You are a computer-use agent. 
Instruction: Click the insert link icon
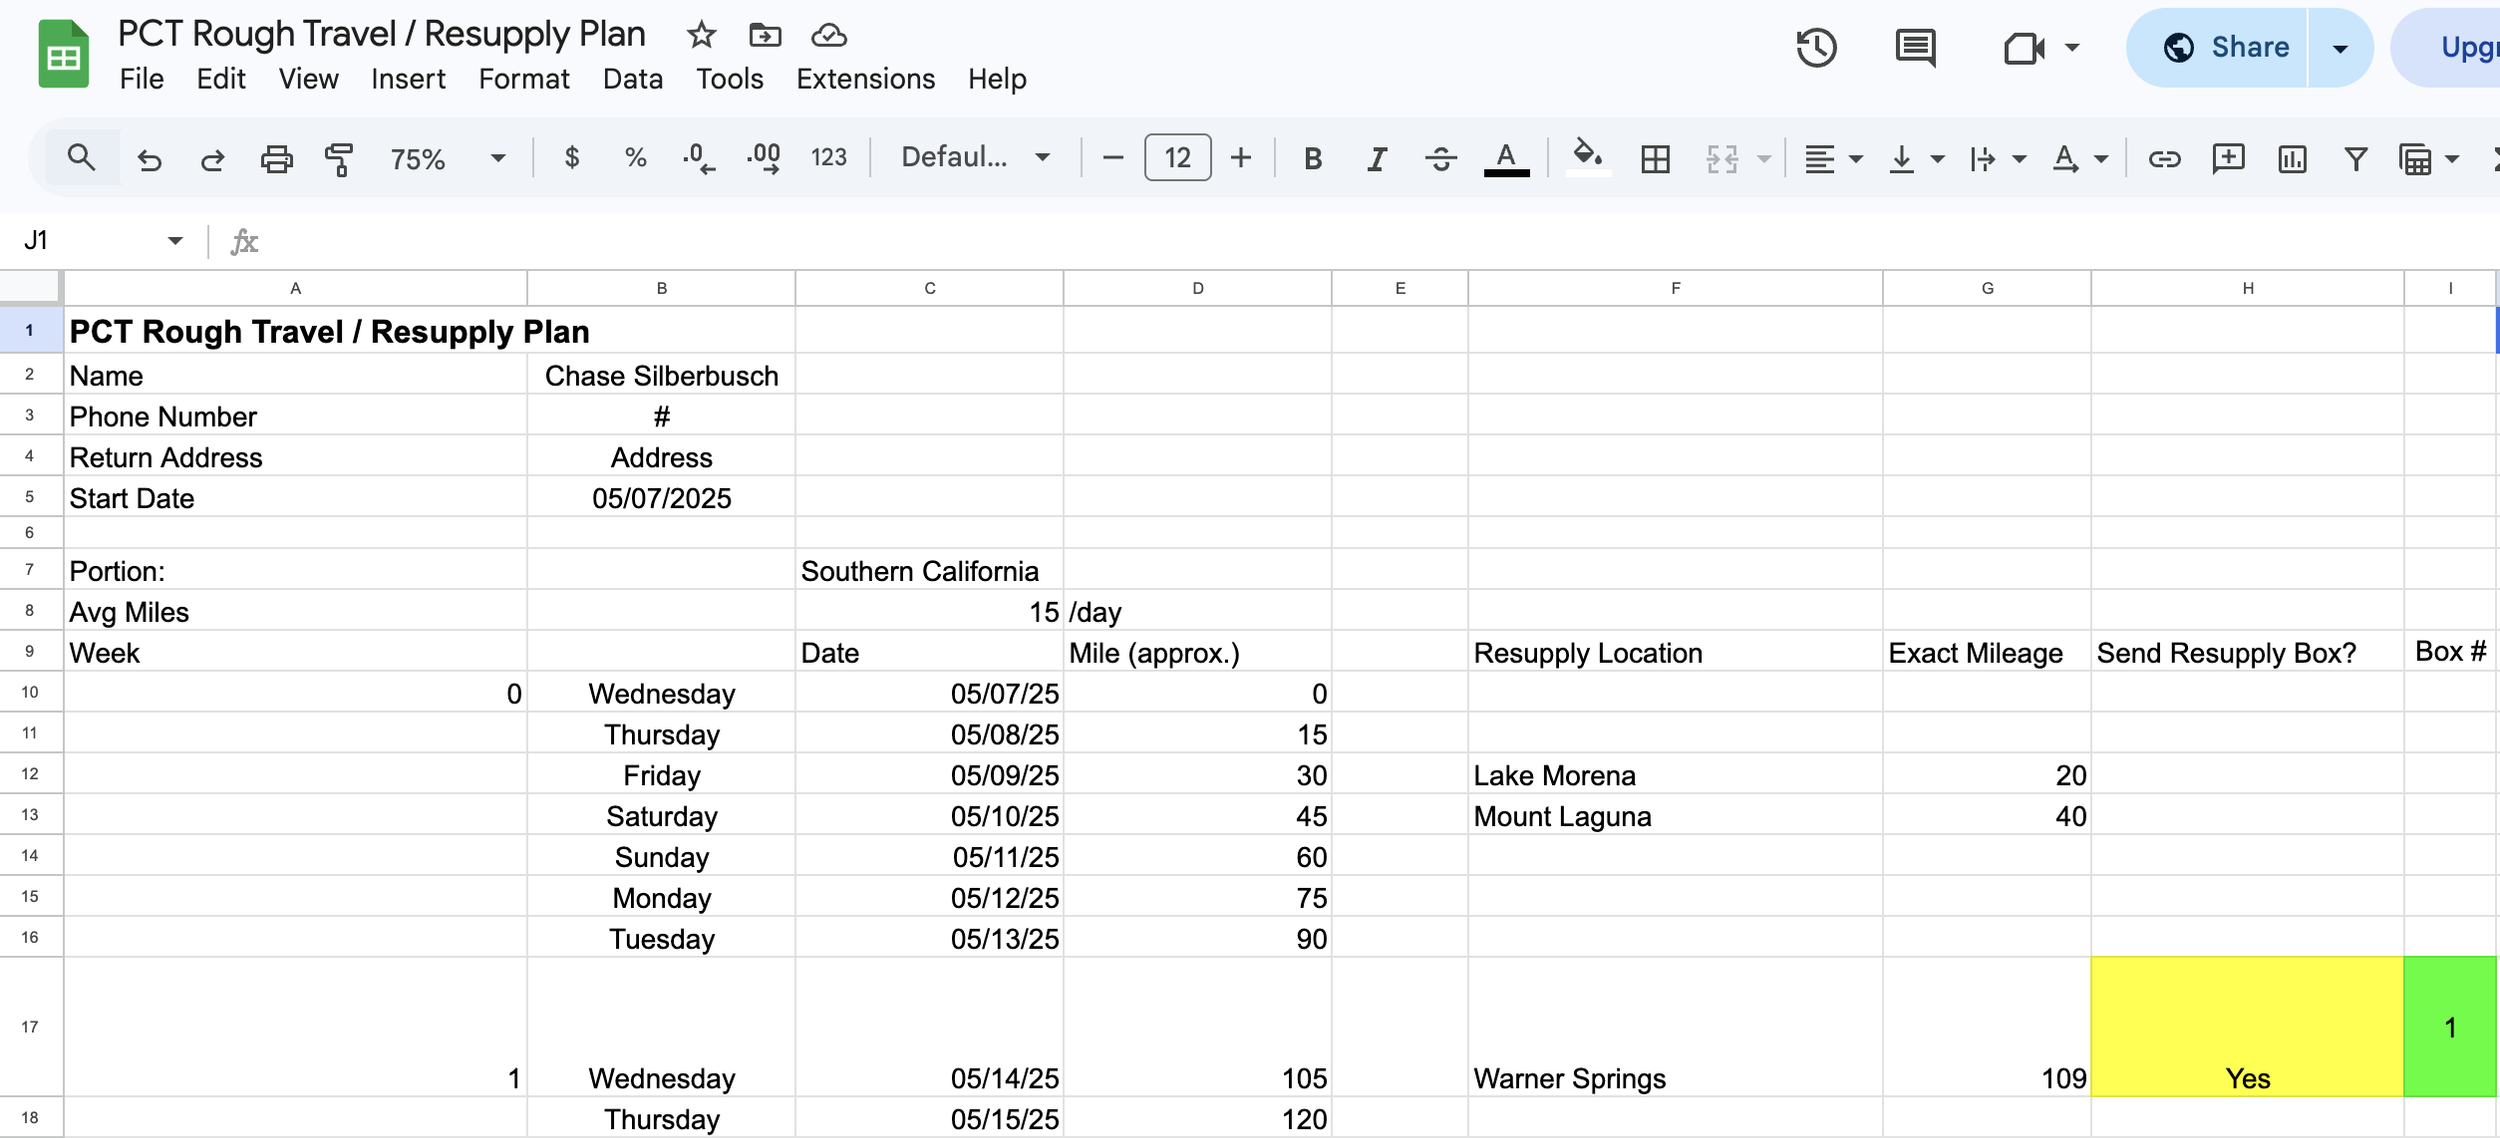click(x=2164, y=158)
